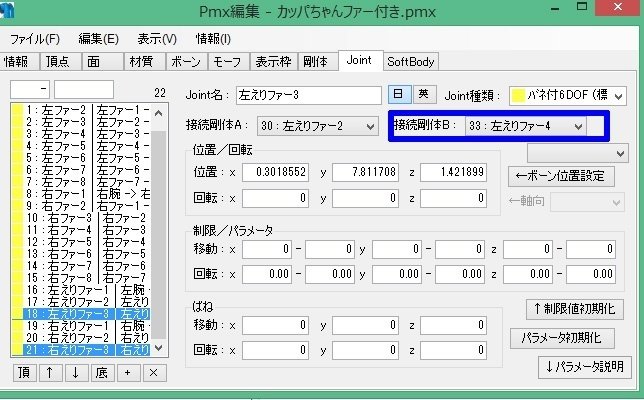Screen dimensions: 644x400
Task: Click the 位置 y value field
Action: click(x=365, y=172)
